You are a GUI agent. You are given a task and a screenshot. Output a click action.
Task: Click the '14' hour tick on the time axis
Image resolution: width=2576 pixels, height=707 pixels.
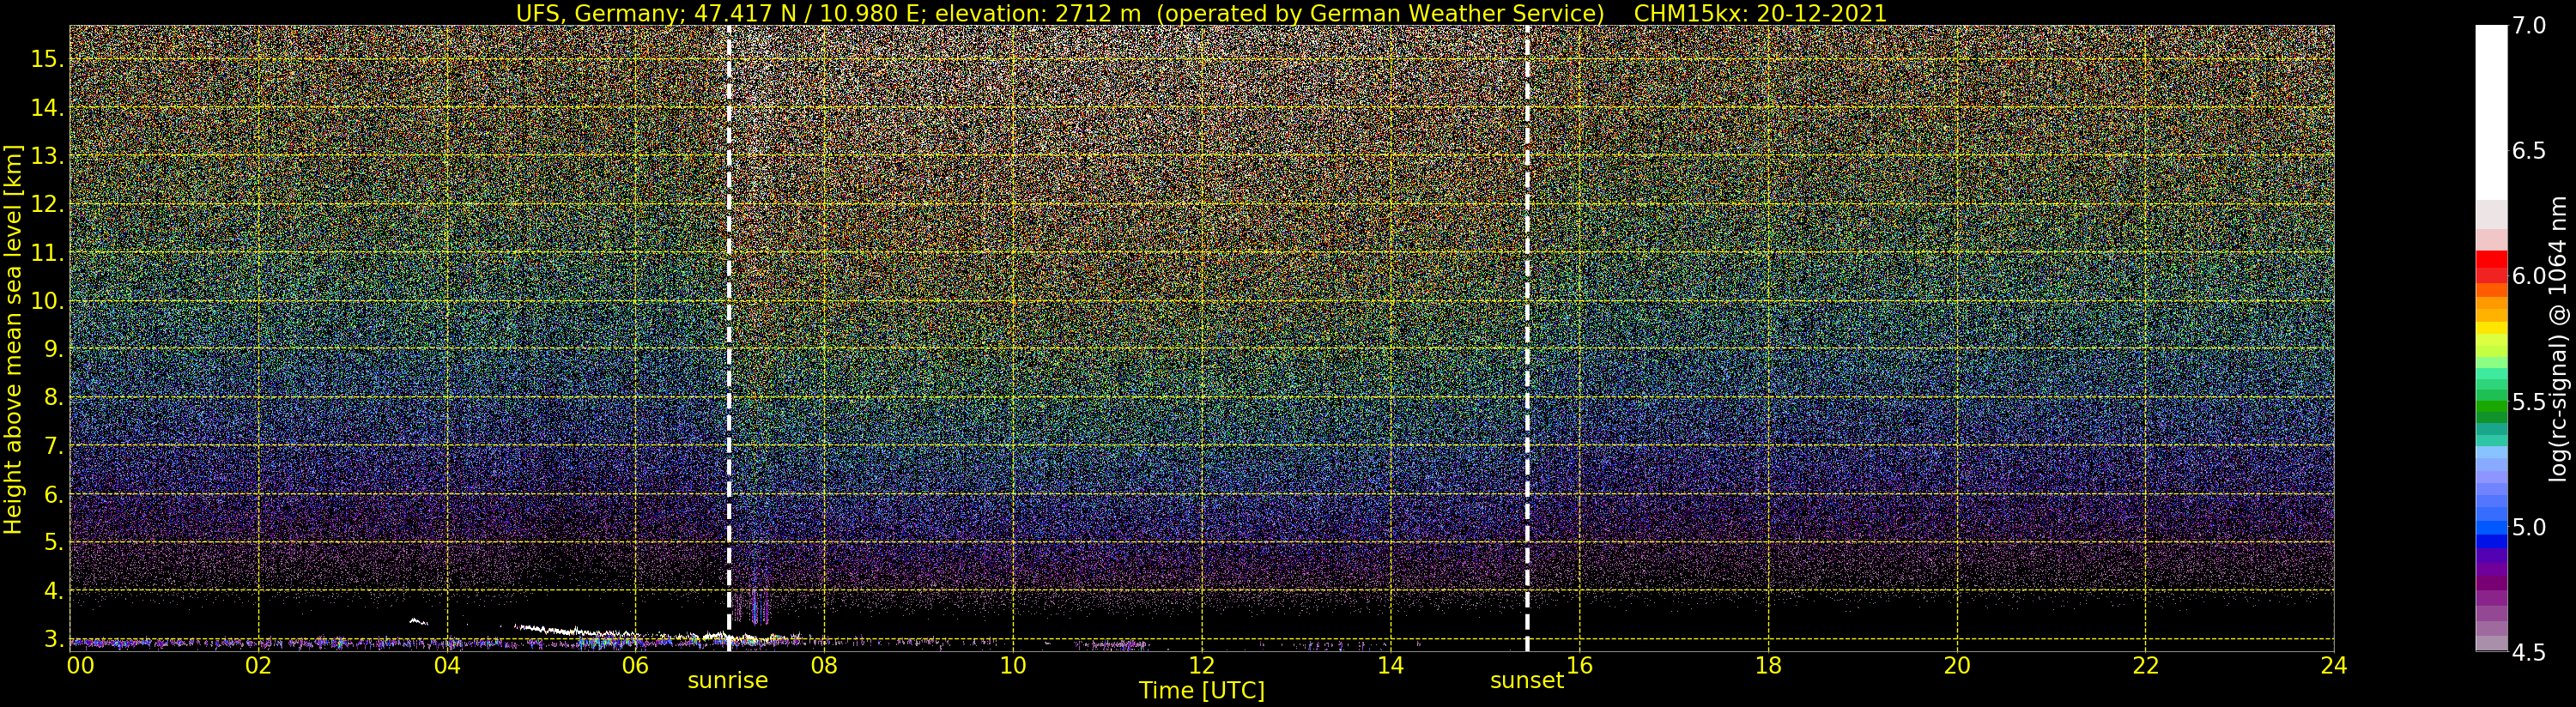click(1390, 666)
